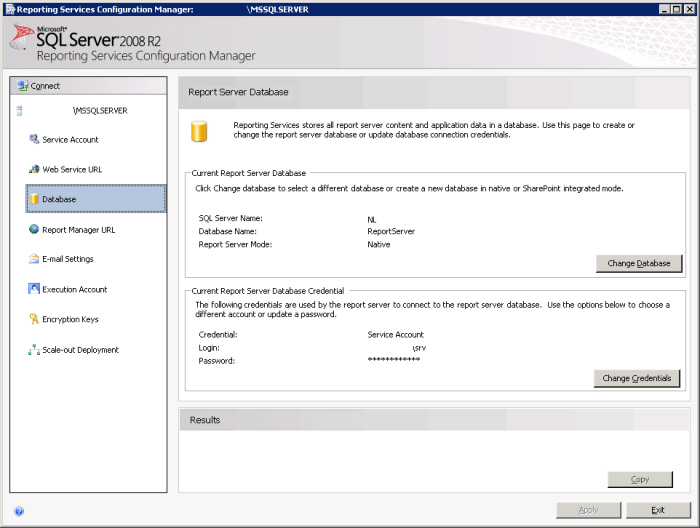700x528 pixels.
Task: Click the Execution Account user icon
Action: click(x=34, y=289)
